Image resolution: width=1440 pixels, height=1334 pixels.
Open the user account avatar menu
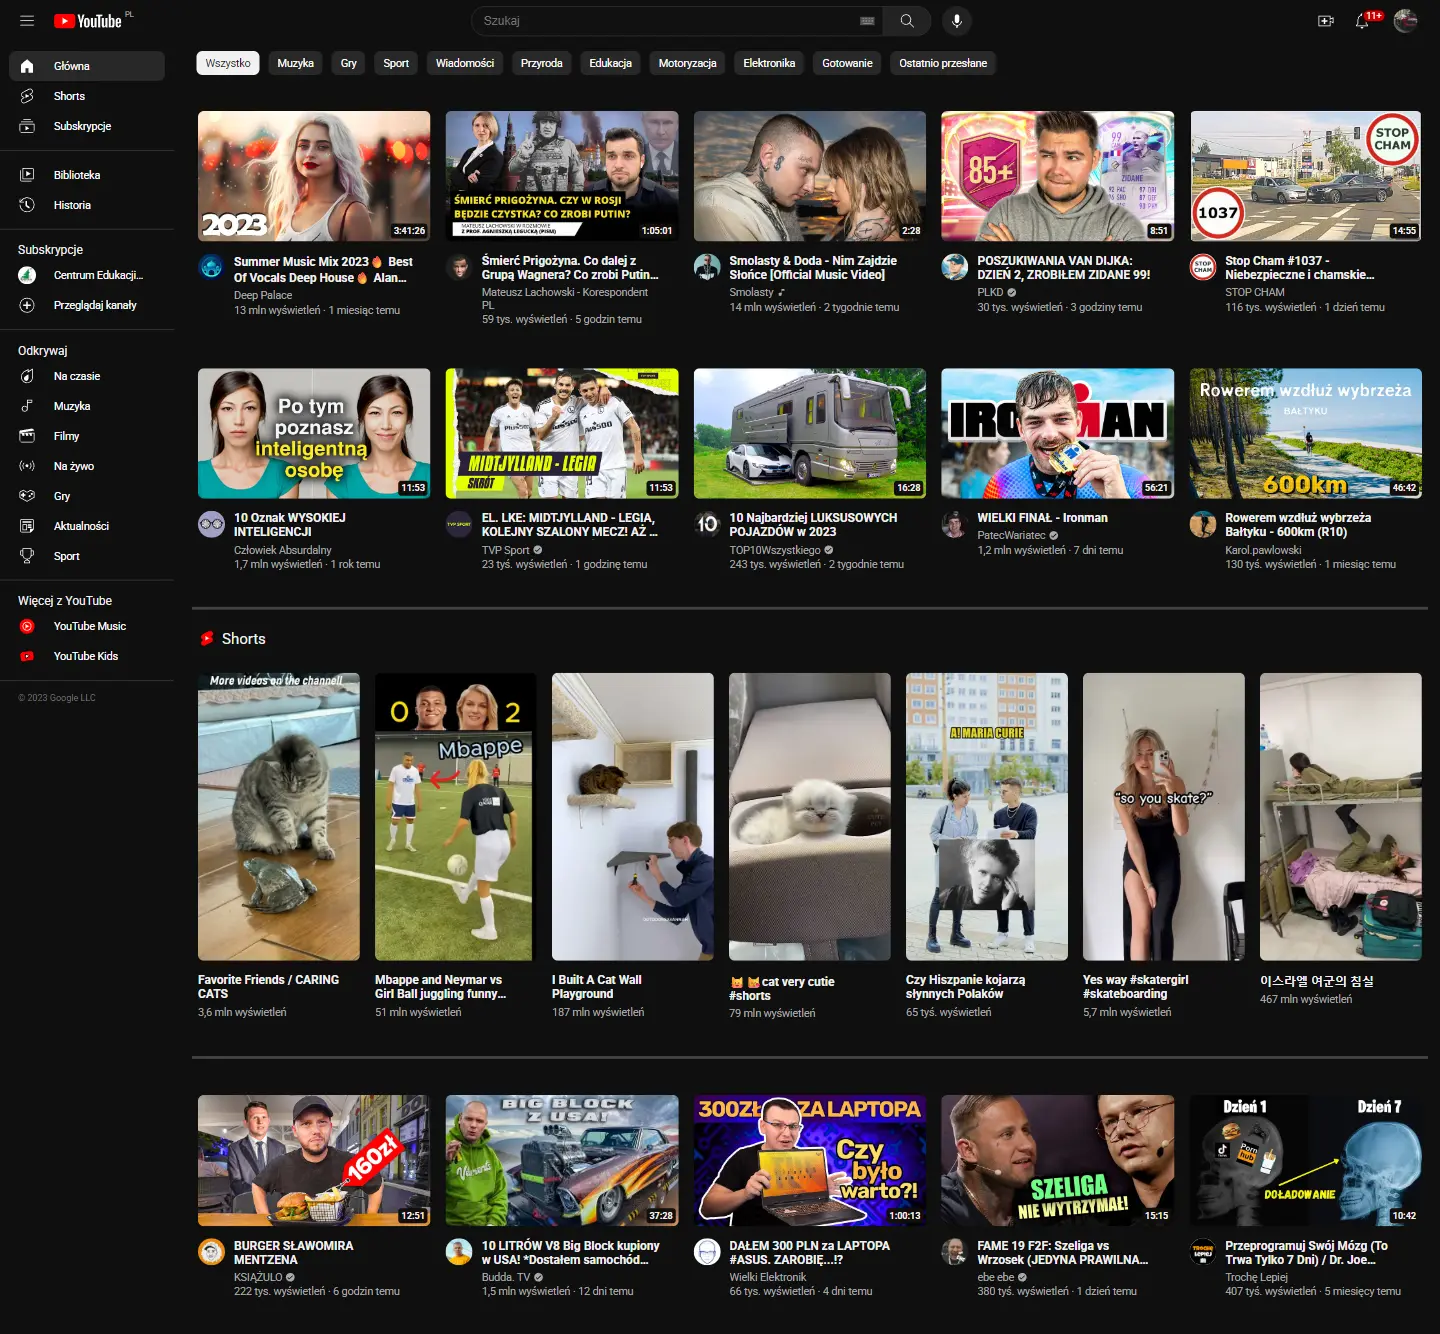click(1405, 21)
